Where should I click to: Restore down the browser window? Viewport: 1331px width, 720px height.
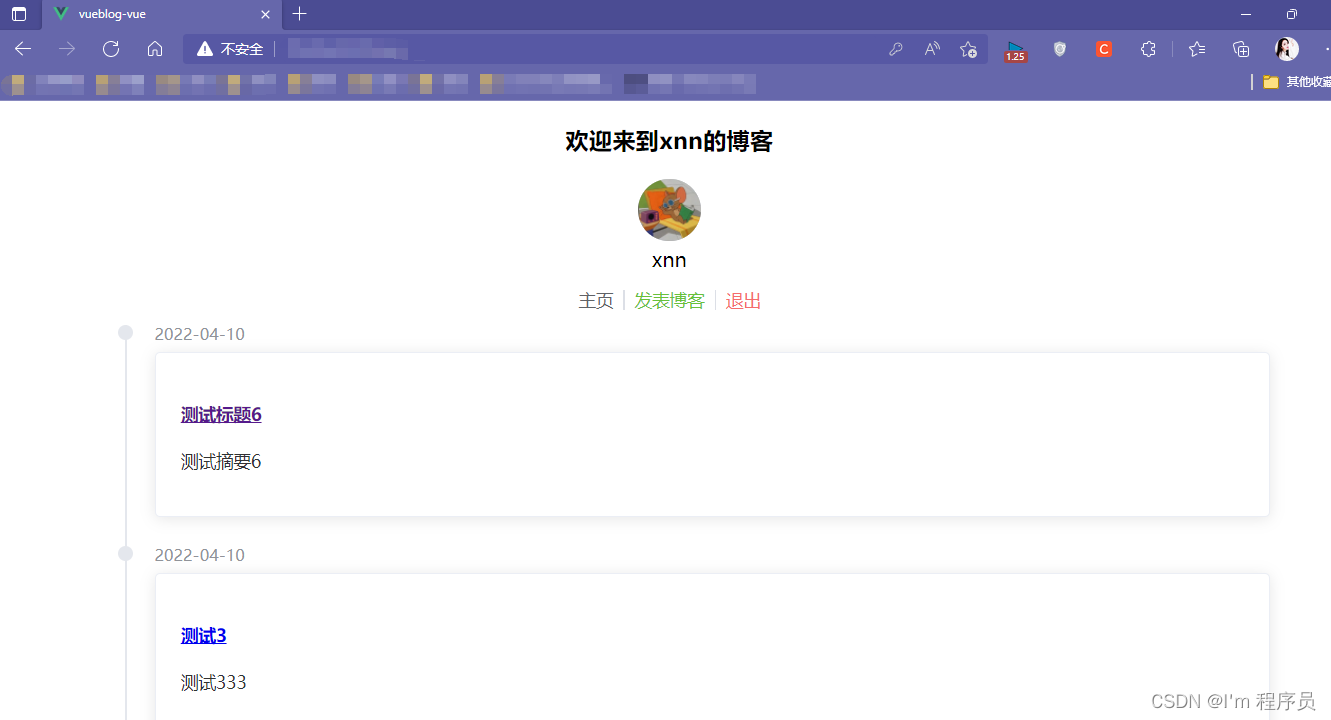[x=1292, y=14]
